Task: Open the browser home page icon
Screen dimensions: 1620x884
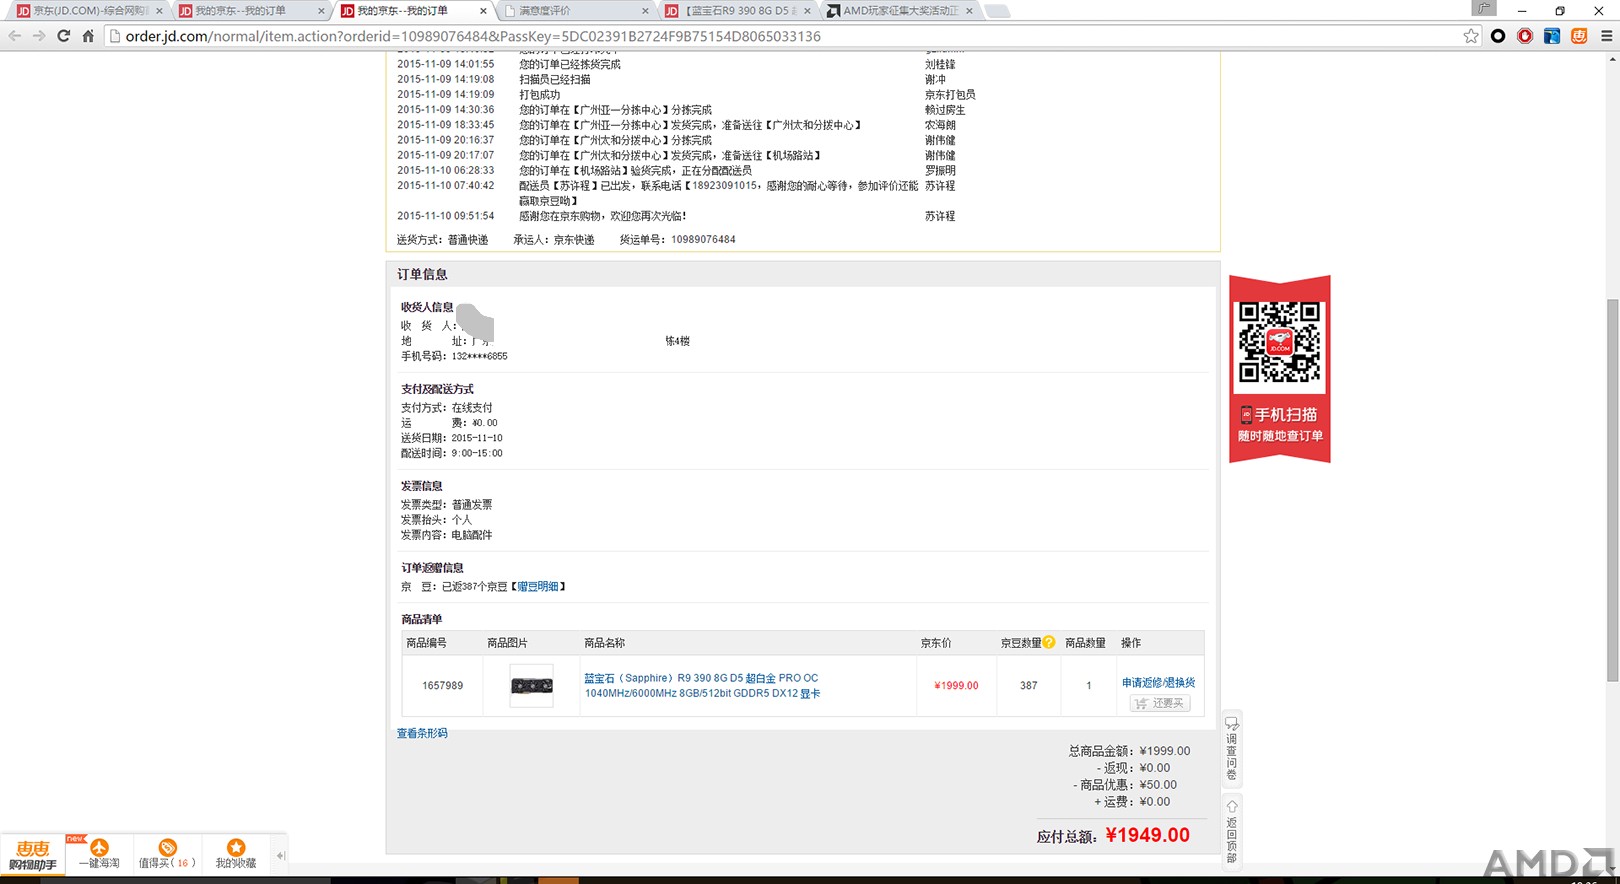Action: pos(88,36)
